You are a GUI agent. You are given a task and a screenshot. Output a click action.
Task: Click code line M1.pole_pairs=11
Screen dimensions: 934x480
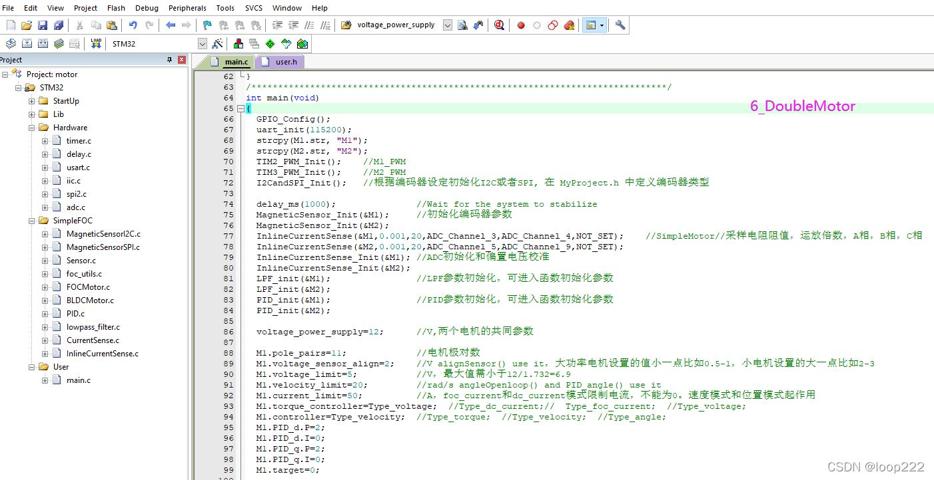pos(301,353)
